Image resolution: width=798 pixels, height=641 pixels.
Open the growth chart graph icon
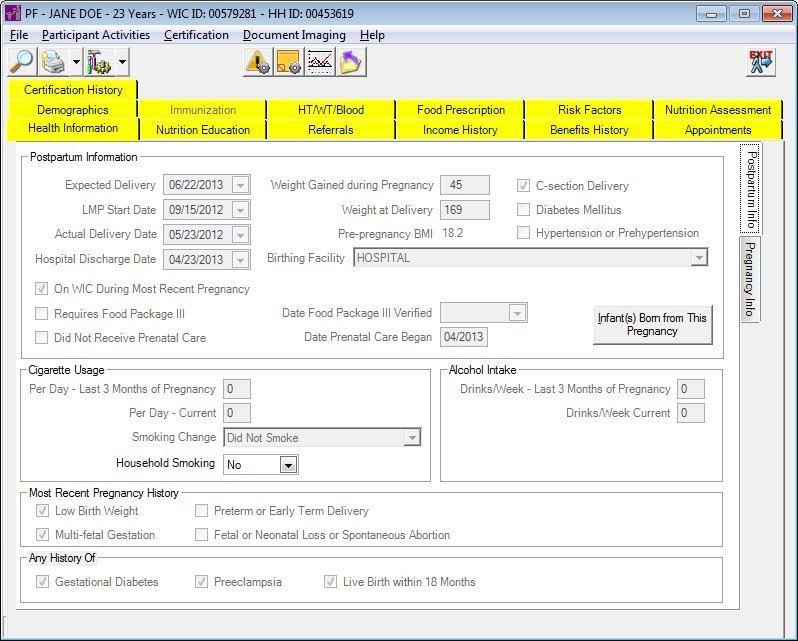pyautogui.click(x=320, y=62)
